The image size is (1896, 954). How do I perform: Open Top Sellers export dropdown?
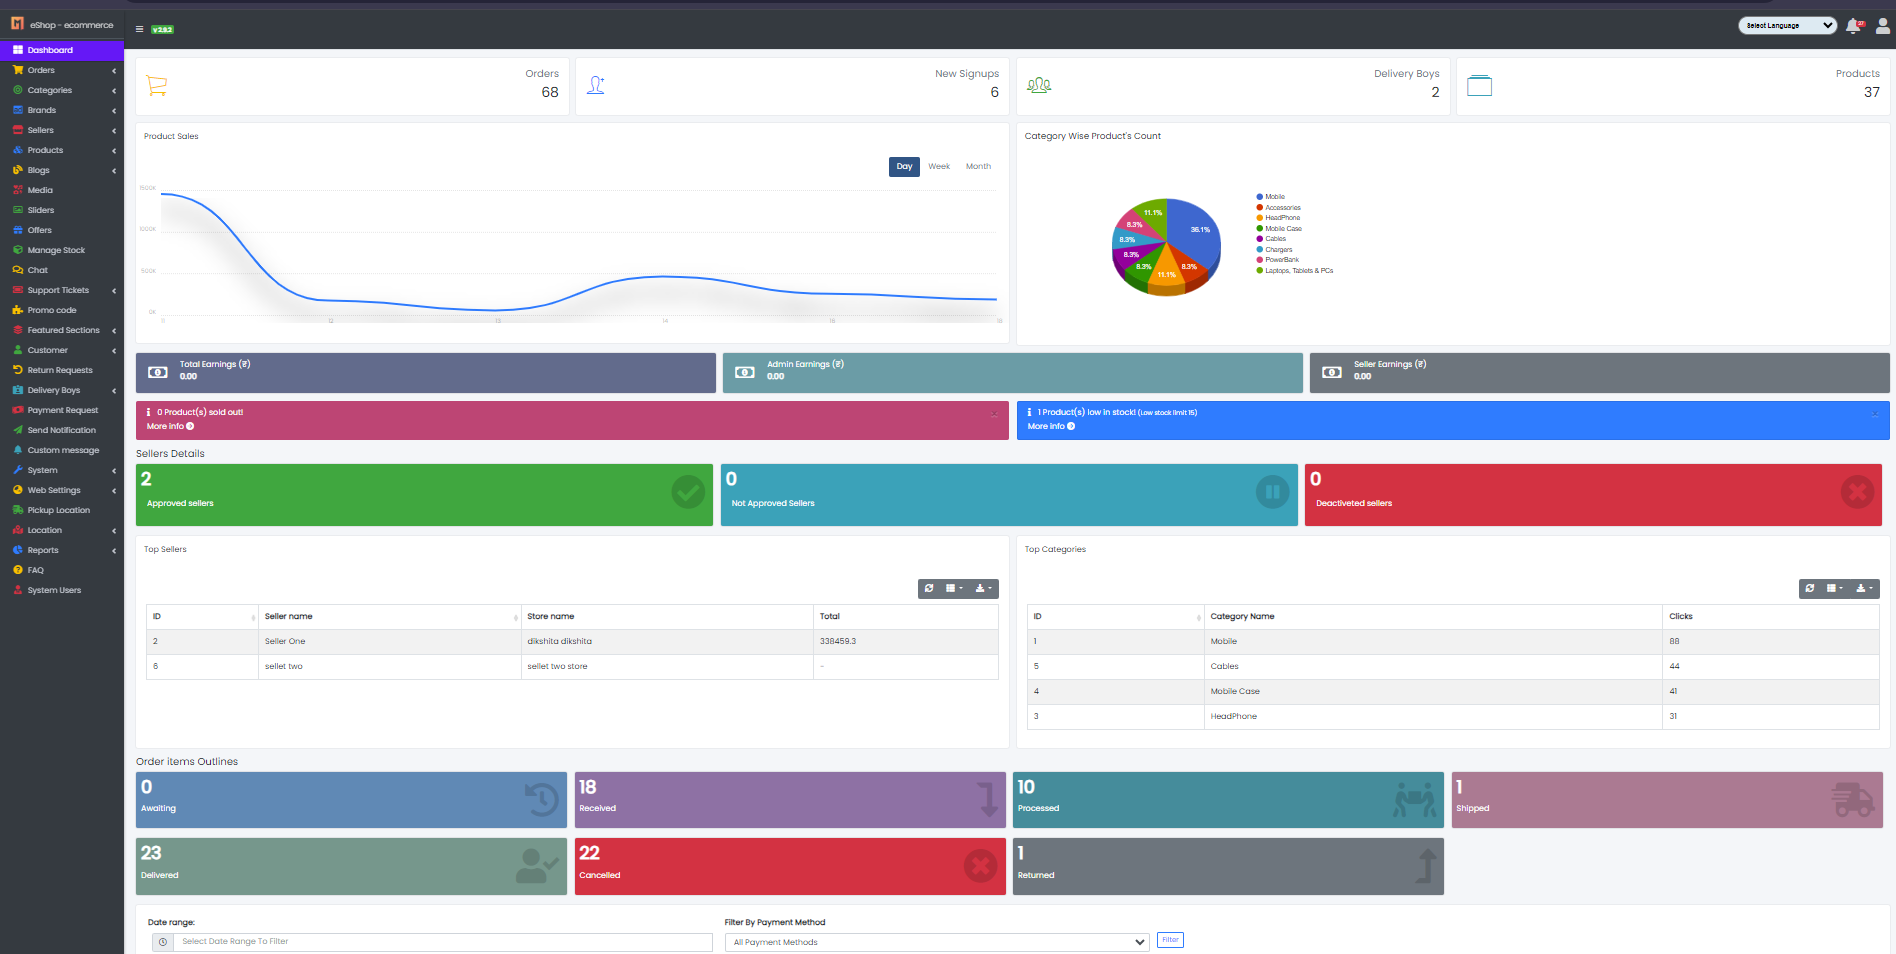(x=984, y=589)
